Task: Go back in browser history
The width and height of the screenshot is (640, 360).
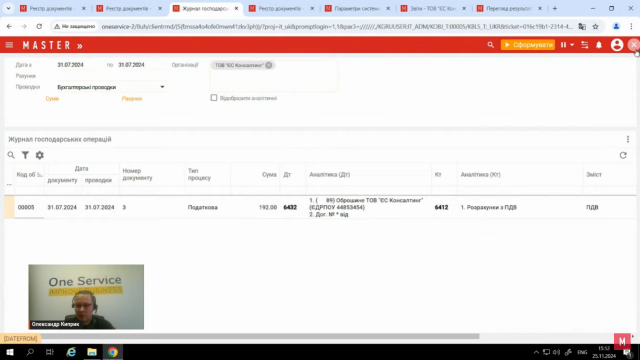Action: point(9,27)
